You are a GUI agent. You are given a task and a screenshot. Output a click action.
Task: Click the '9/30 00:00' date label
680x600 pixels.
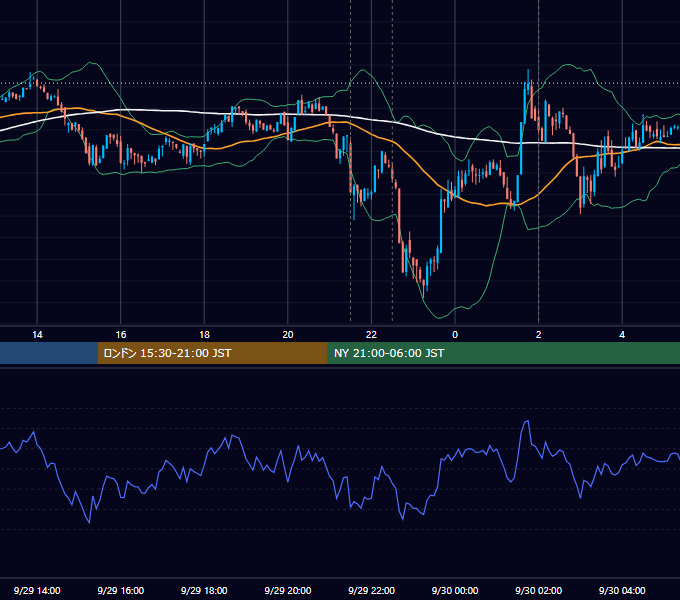[x=455, y=590]
